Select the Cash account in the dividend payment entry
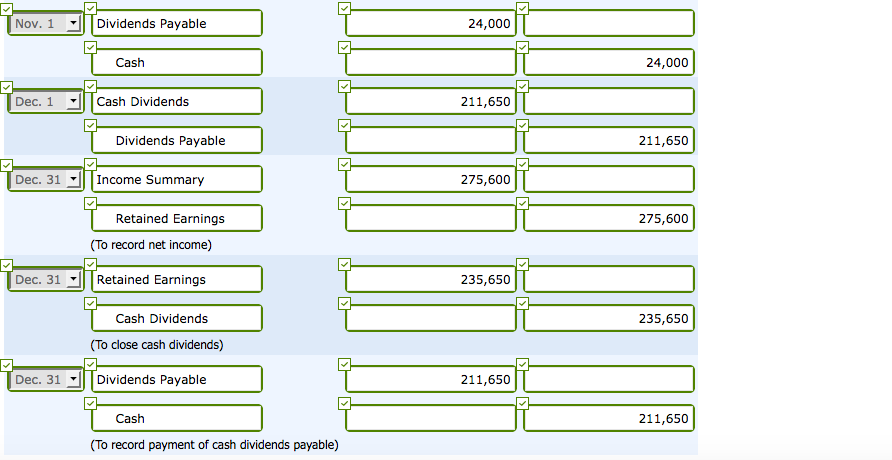The image size is (892, 460). (177, 418)
